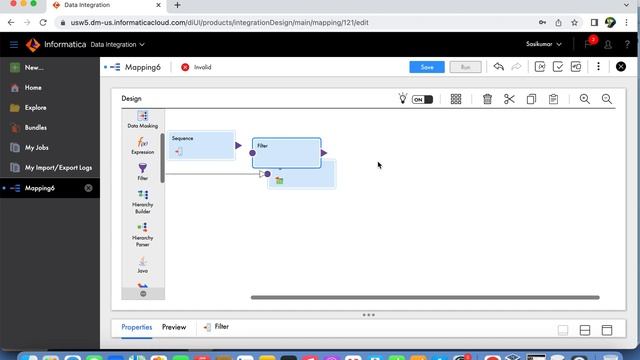The height and width of the screenshot is (360, 640).
Task: Bookmark this page with star icon
Action: 574,22
